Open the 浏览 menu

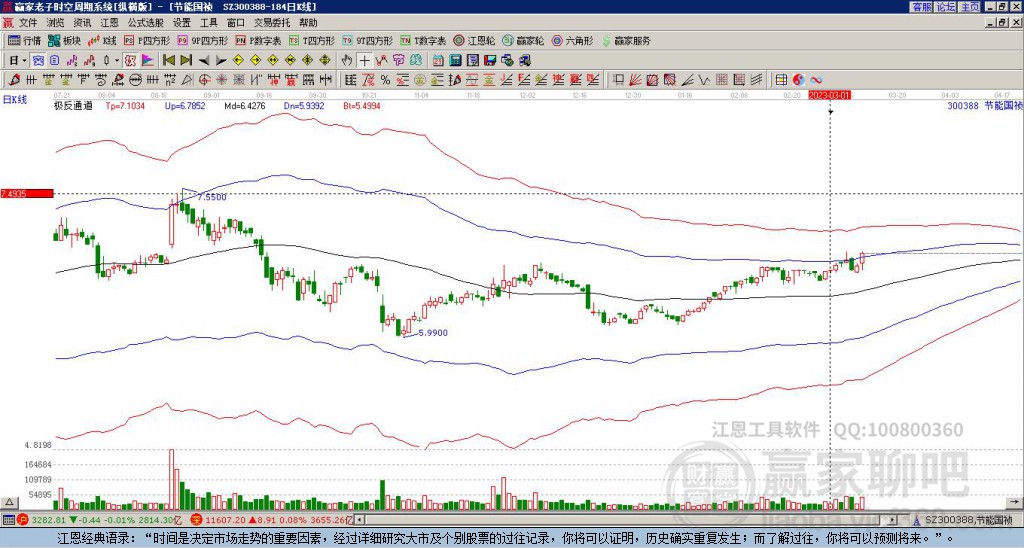click(x=55, y=23)
